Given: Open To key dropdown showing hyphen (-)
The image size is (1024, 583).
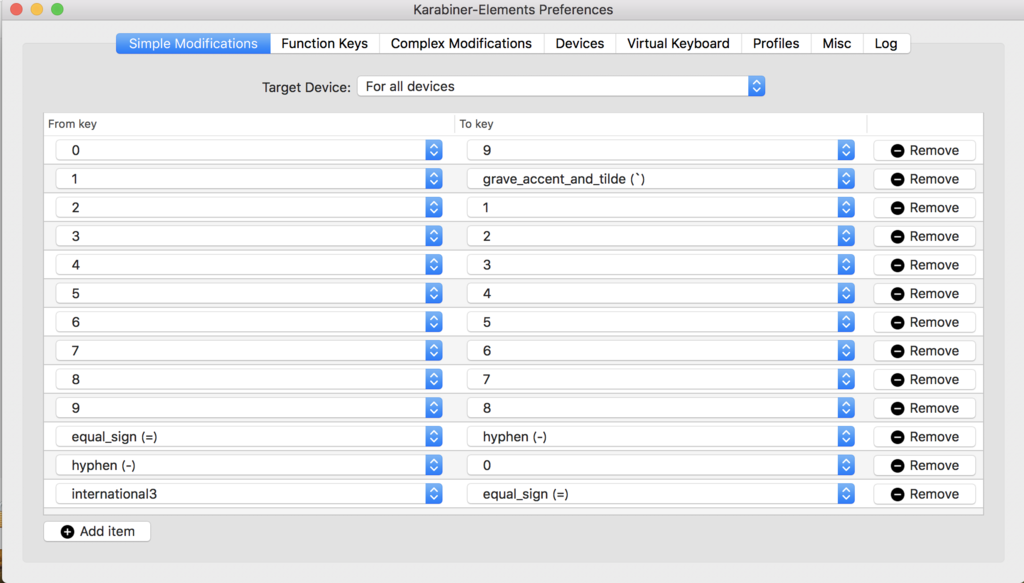Looking at the screenshot, I should click(x=661, y=437).
